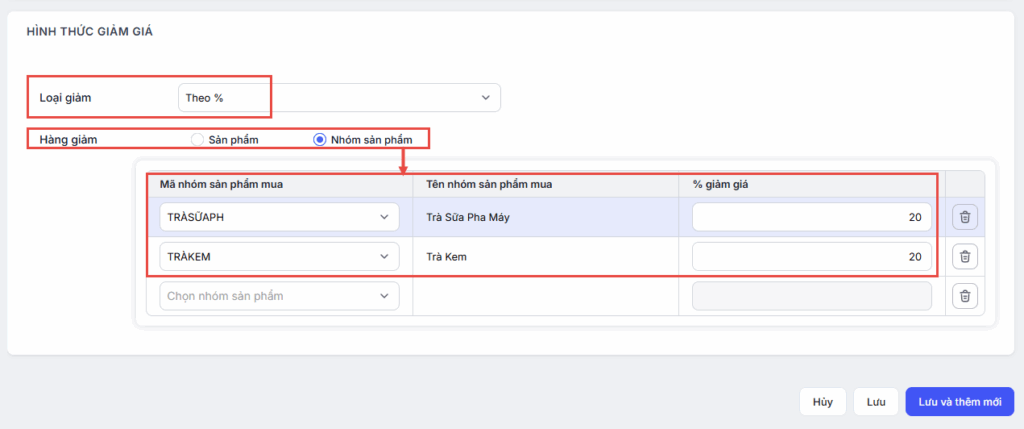Image resolution: width=1024 pixels, height=429 pixels.
Task: Click the Lưu button
Action: click(876, 402)
